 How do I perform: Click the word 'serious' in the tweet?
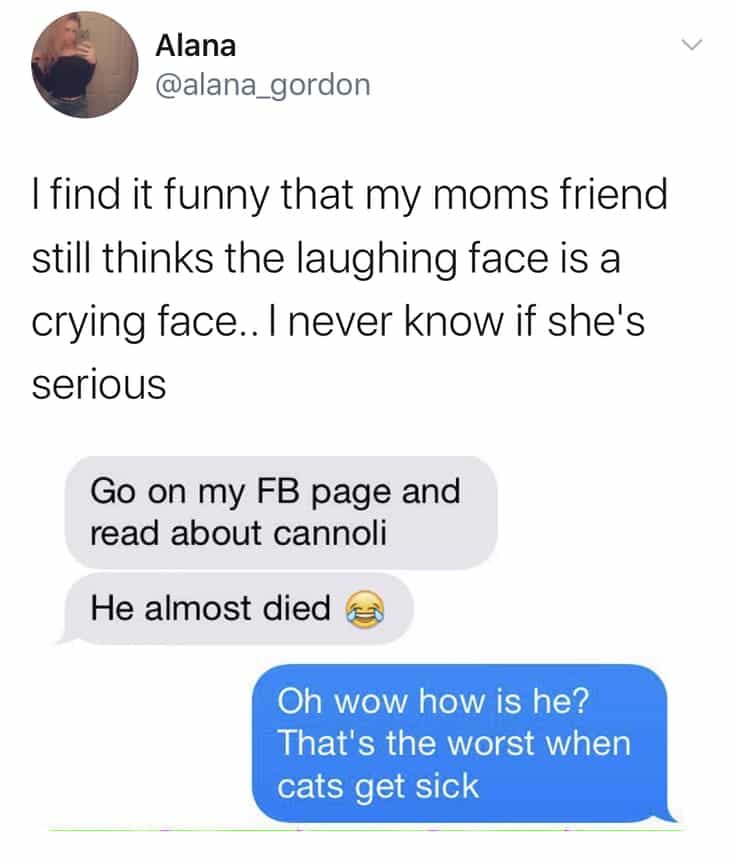99,385
